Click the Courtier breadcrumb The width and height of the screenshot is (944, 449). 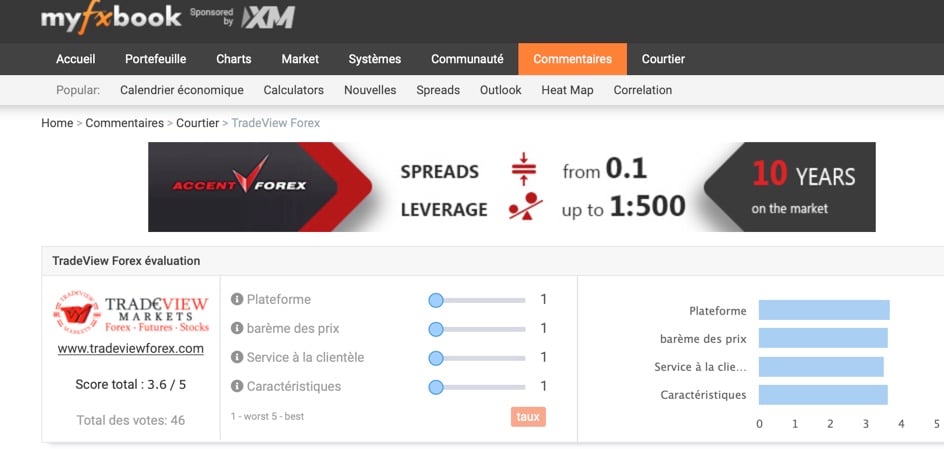click(197, 123)
